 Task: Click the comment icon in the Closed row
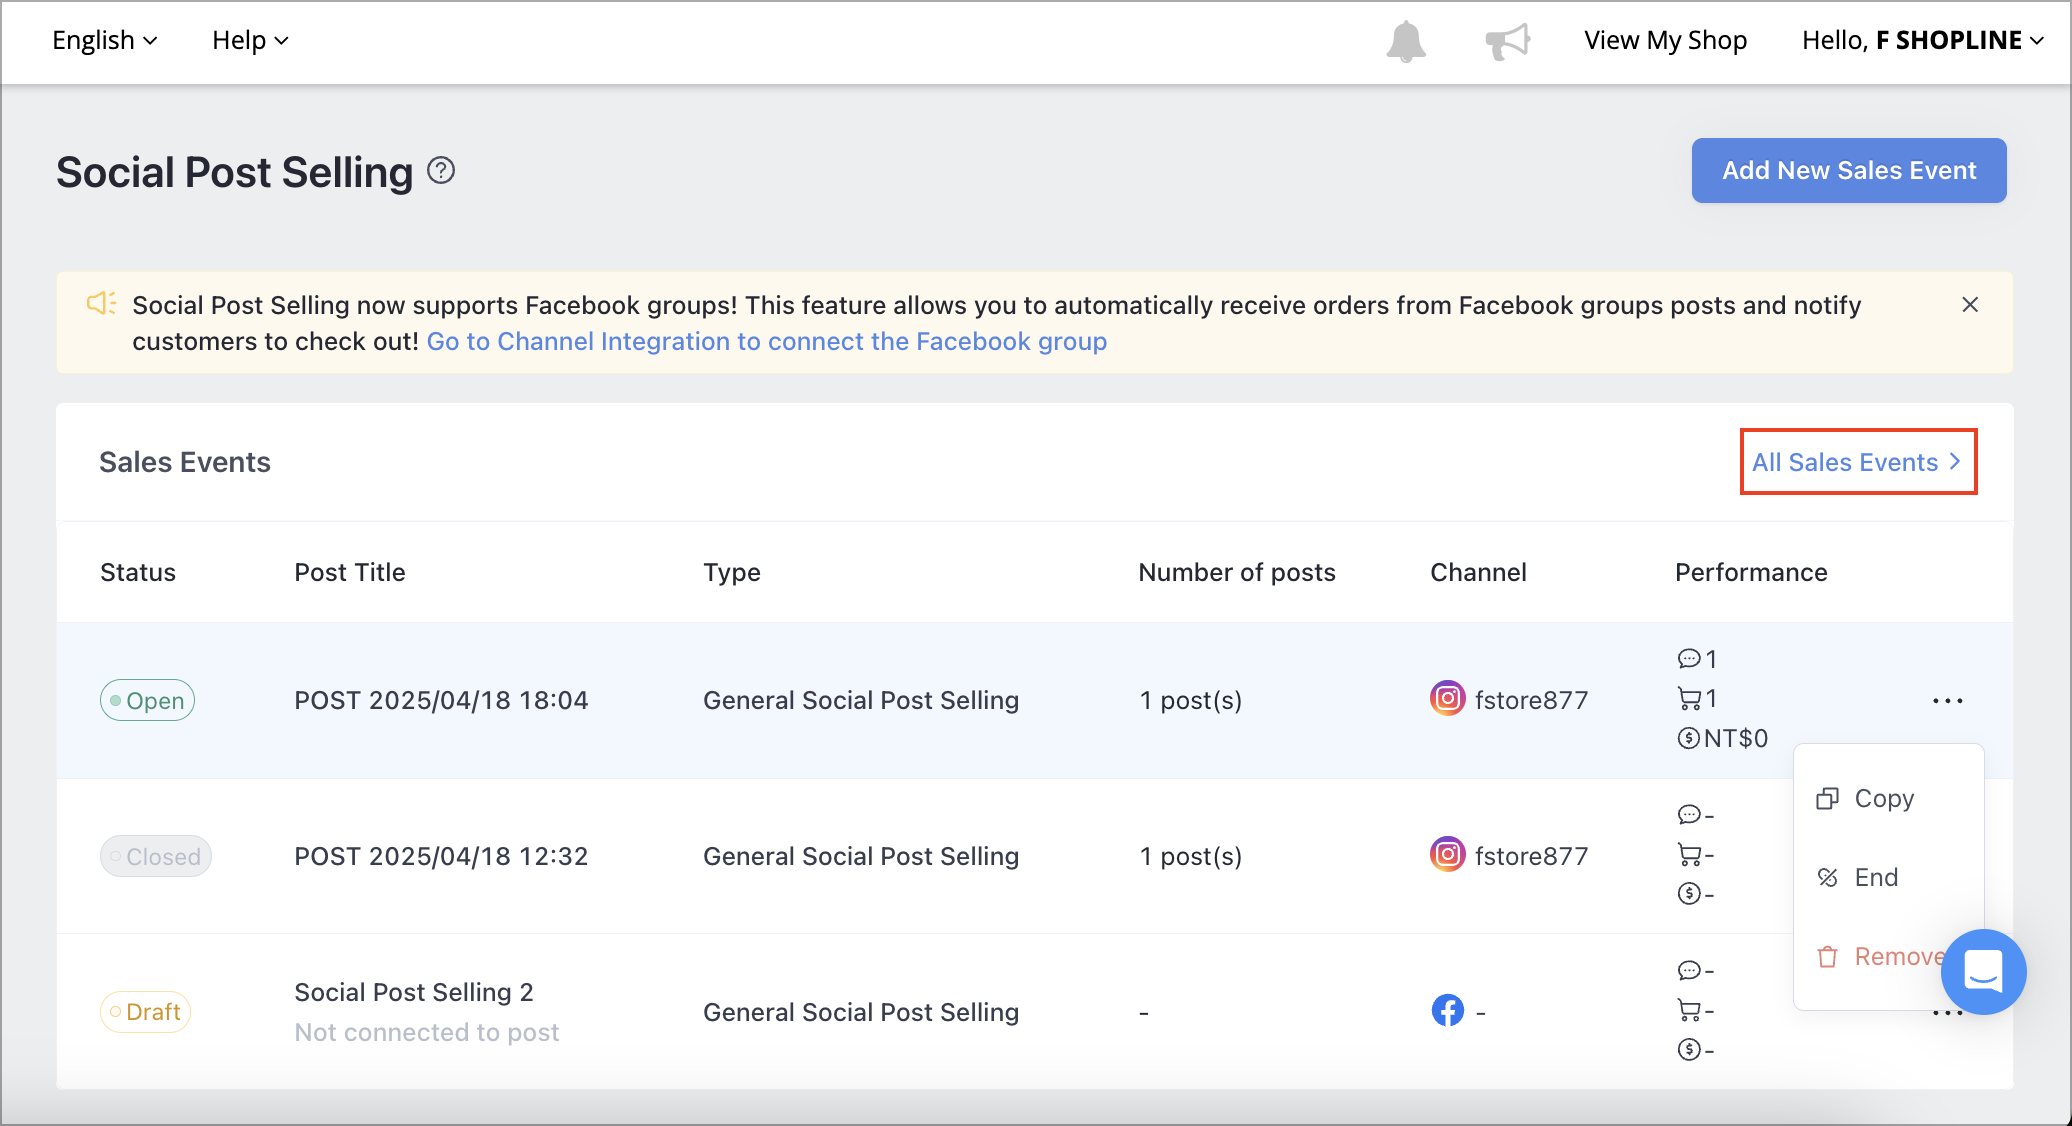1688,815
